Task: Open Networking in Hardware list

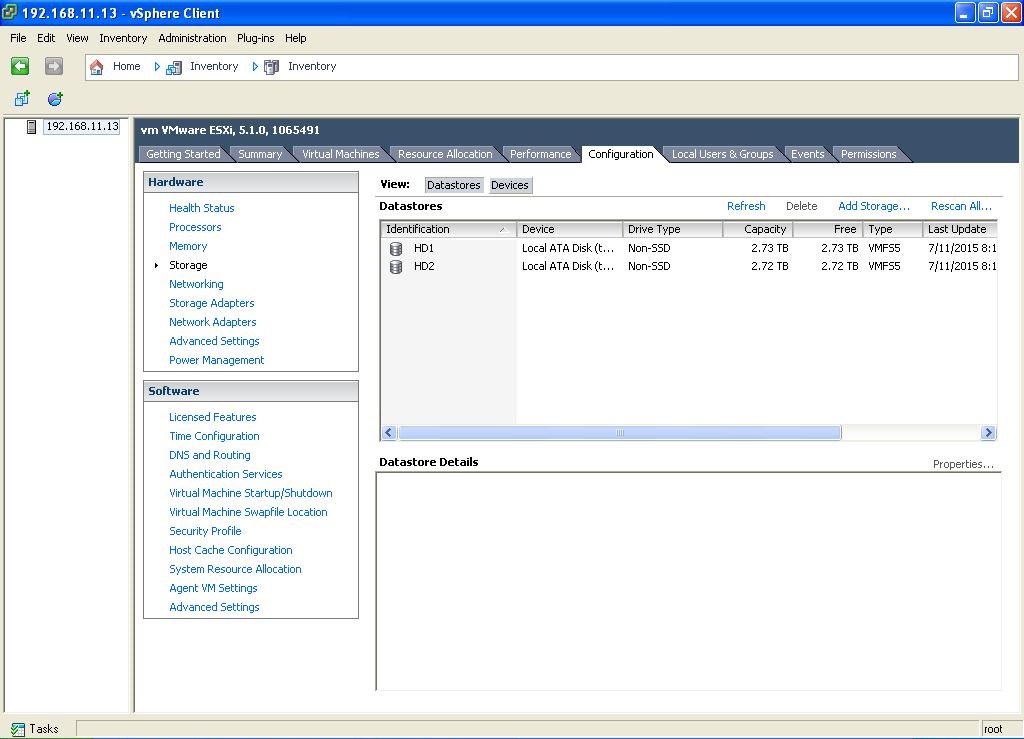Action: (x=196, y=284)
